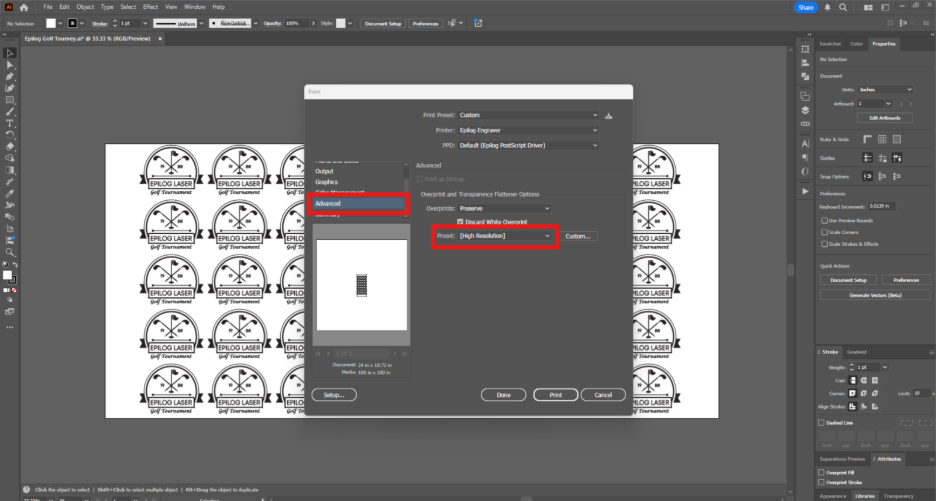The height and width of the screenshot is (501, 936).
Task: Enable Use Preview Bounds checkbox
Action: [824, 220]
